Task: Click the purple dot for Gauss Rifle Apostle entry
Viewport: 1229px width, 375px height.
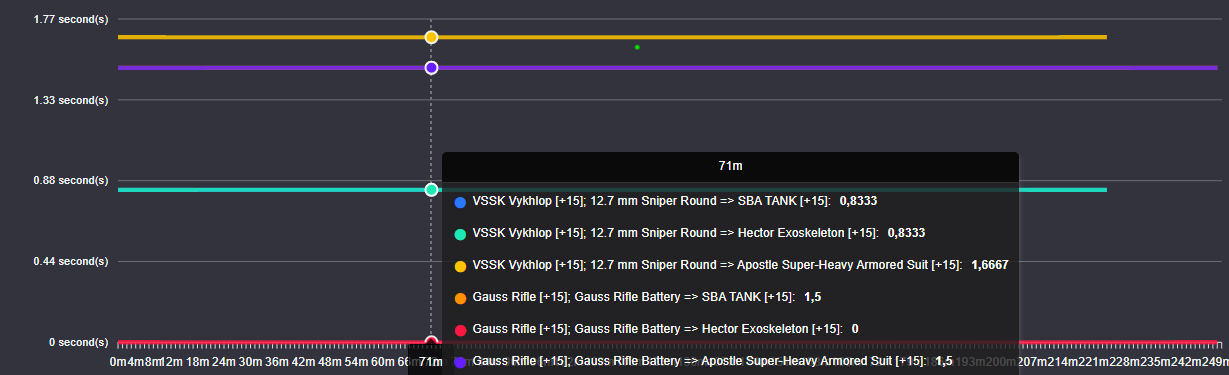Action: [460, 362]
